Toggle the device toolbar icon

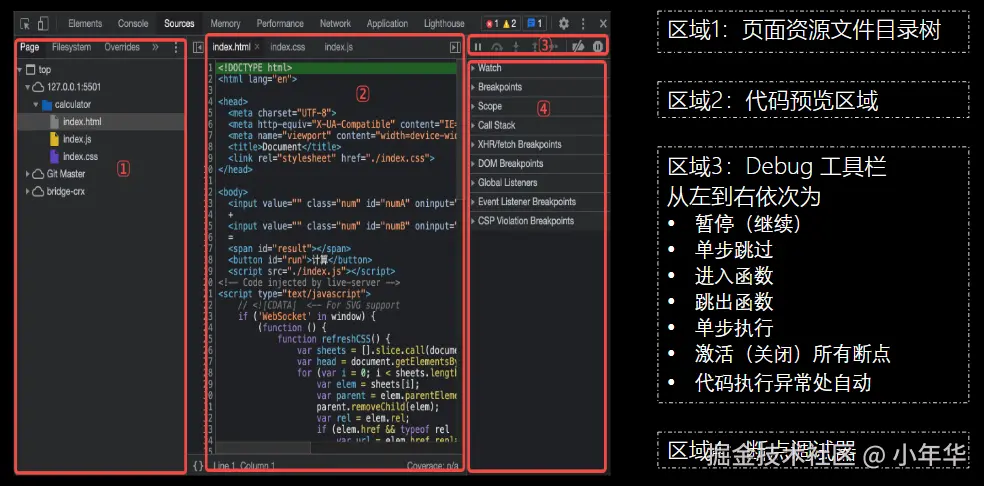[43, 24]
